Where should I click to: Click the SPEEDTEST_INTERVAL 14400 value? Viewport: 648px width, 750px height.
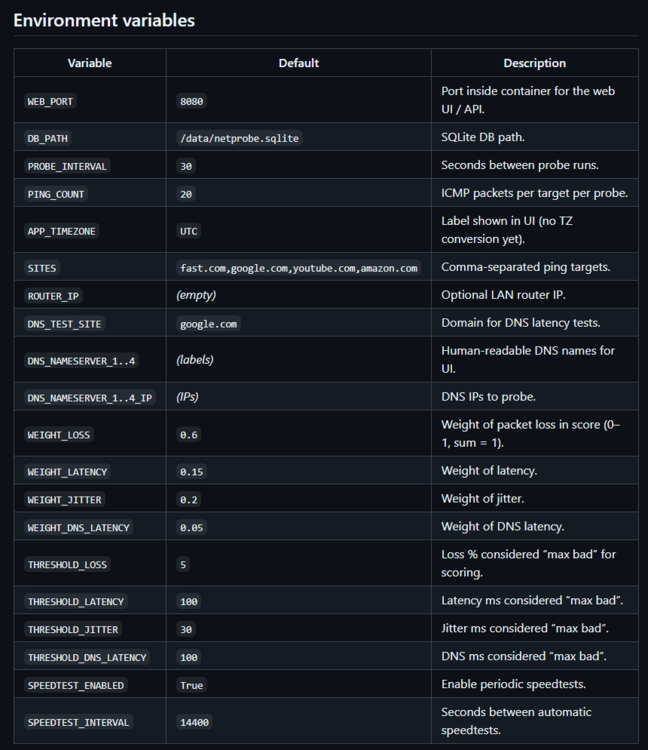tap(194, 722)
